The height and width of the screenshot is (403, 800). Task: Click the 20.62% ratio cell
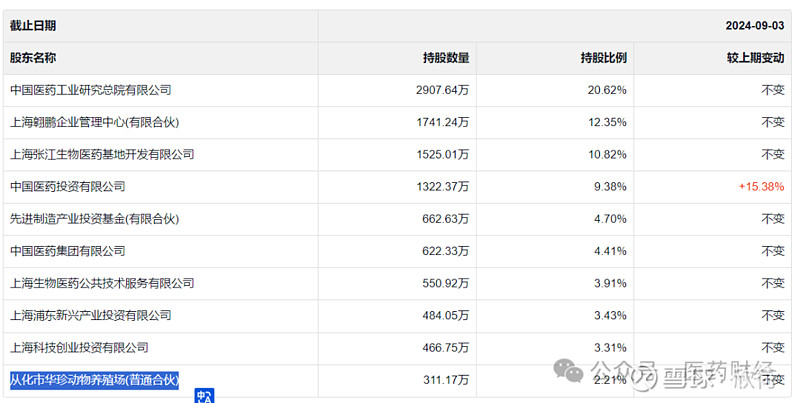coord(607,90)
